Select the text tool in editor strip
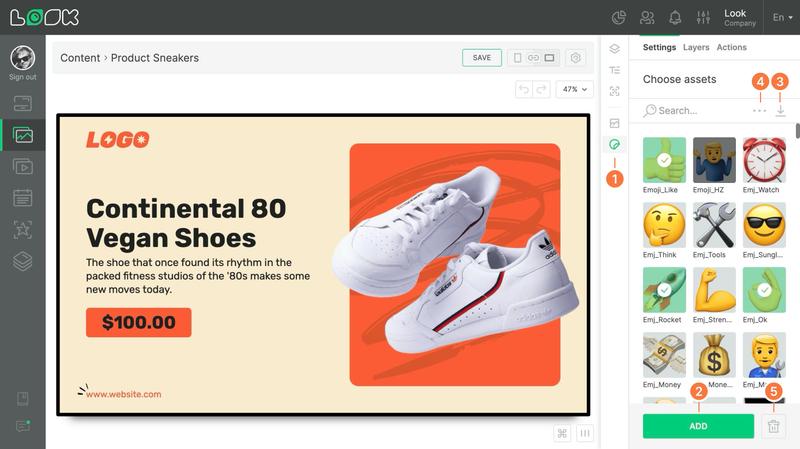Image resolution: width=800 pixels, height=449 pixels. pos(614,70)
